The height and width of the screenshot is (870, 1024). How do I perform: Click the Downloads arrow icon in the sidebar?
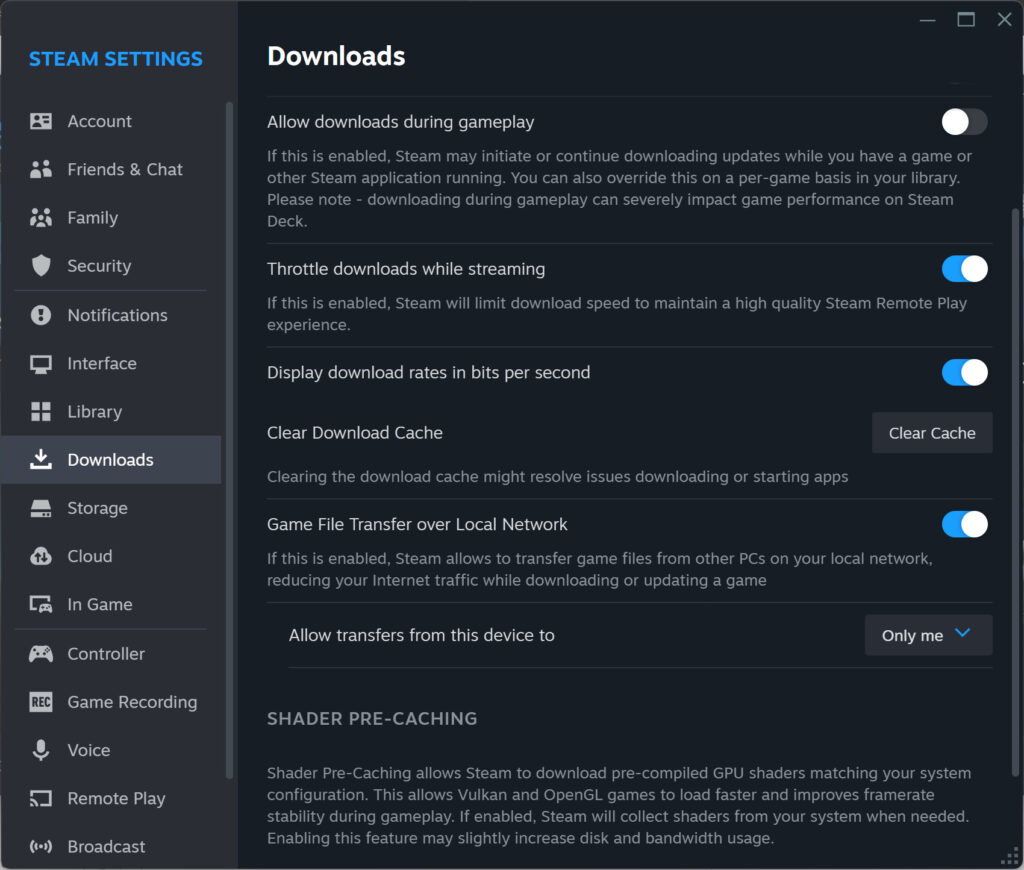[41, 460]
